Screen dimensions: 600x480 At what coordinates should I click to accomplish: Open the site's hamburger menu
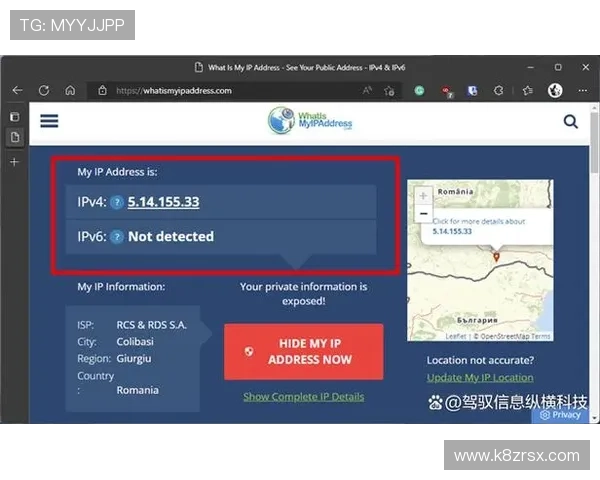click(x=49, y=121)
